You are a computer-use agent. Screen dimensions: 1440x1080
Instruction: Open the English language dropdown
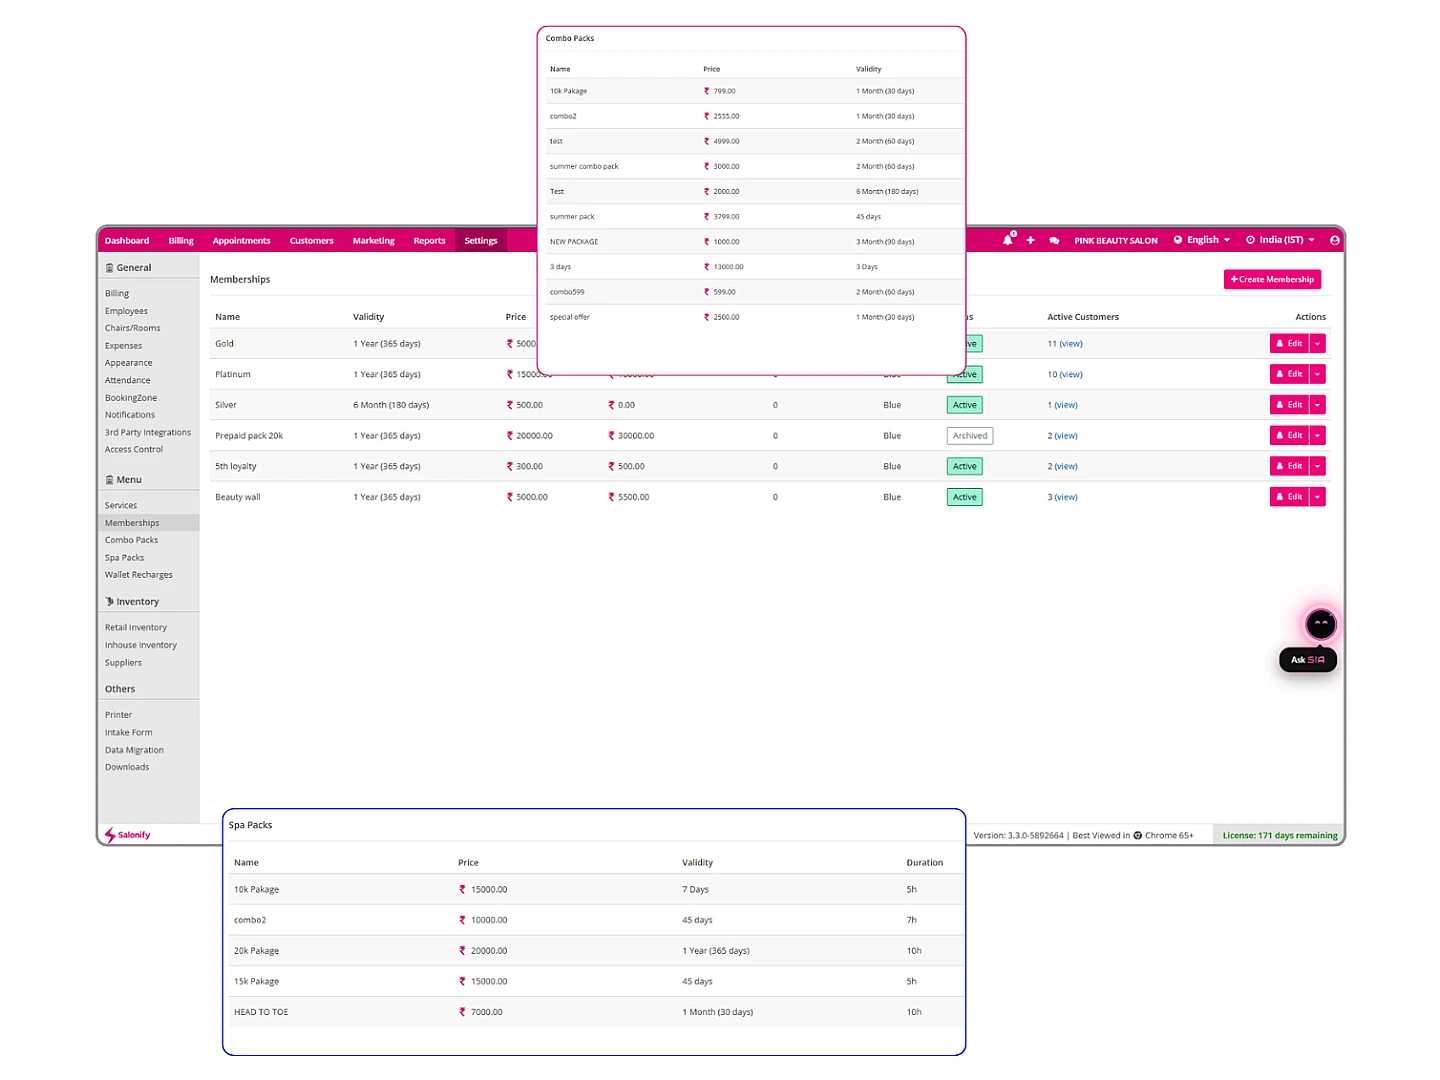(1202, 240)
